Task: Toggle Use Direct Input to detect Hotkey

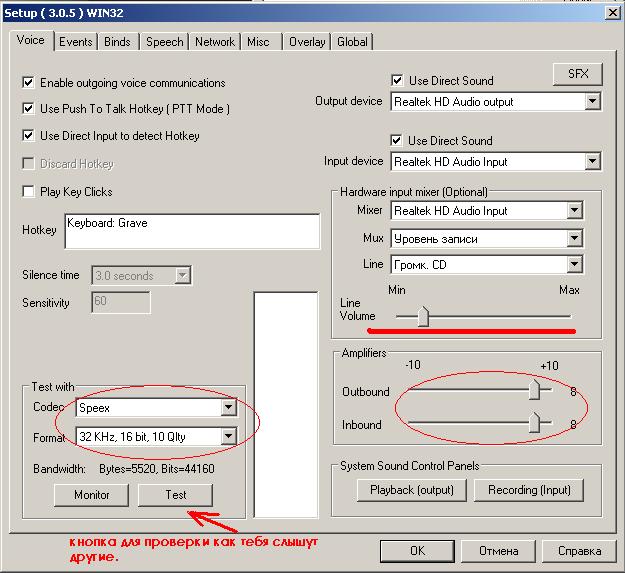Action: (28, 135)
